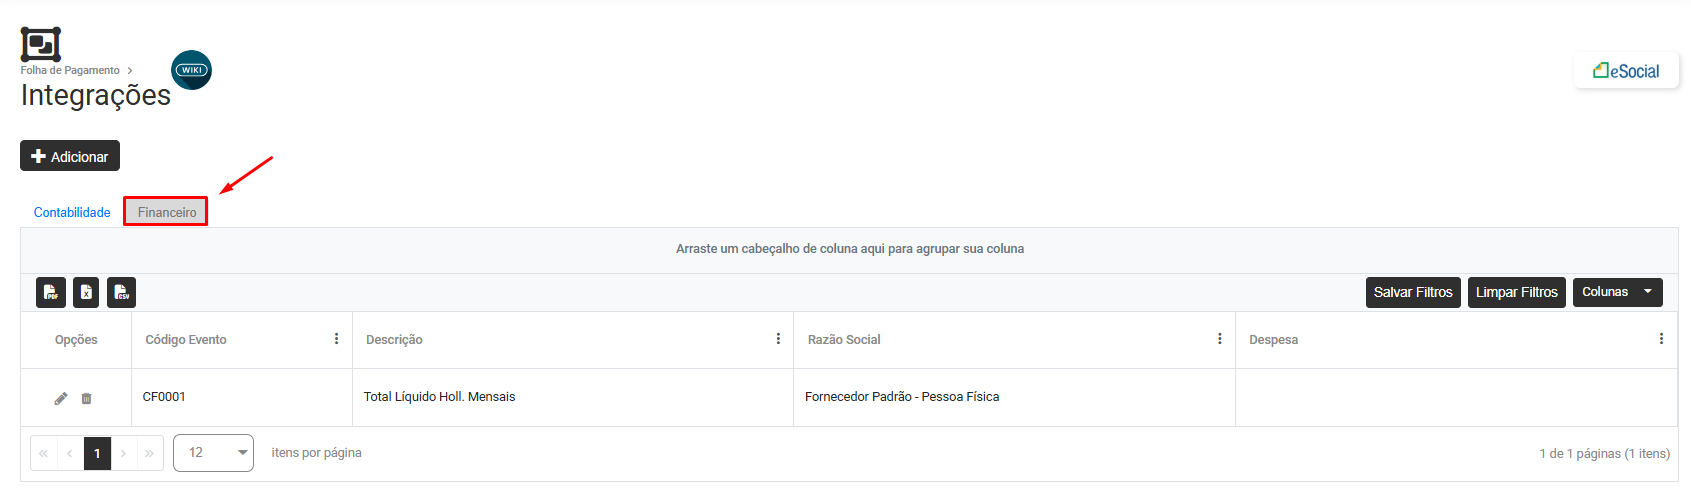The height and width of the screenshot is (491, 1691).
Task: Export the table to CSV
Action: pos(121,292)
